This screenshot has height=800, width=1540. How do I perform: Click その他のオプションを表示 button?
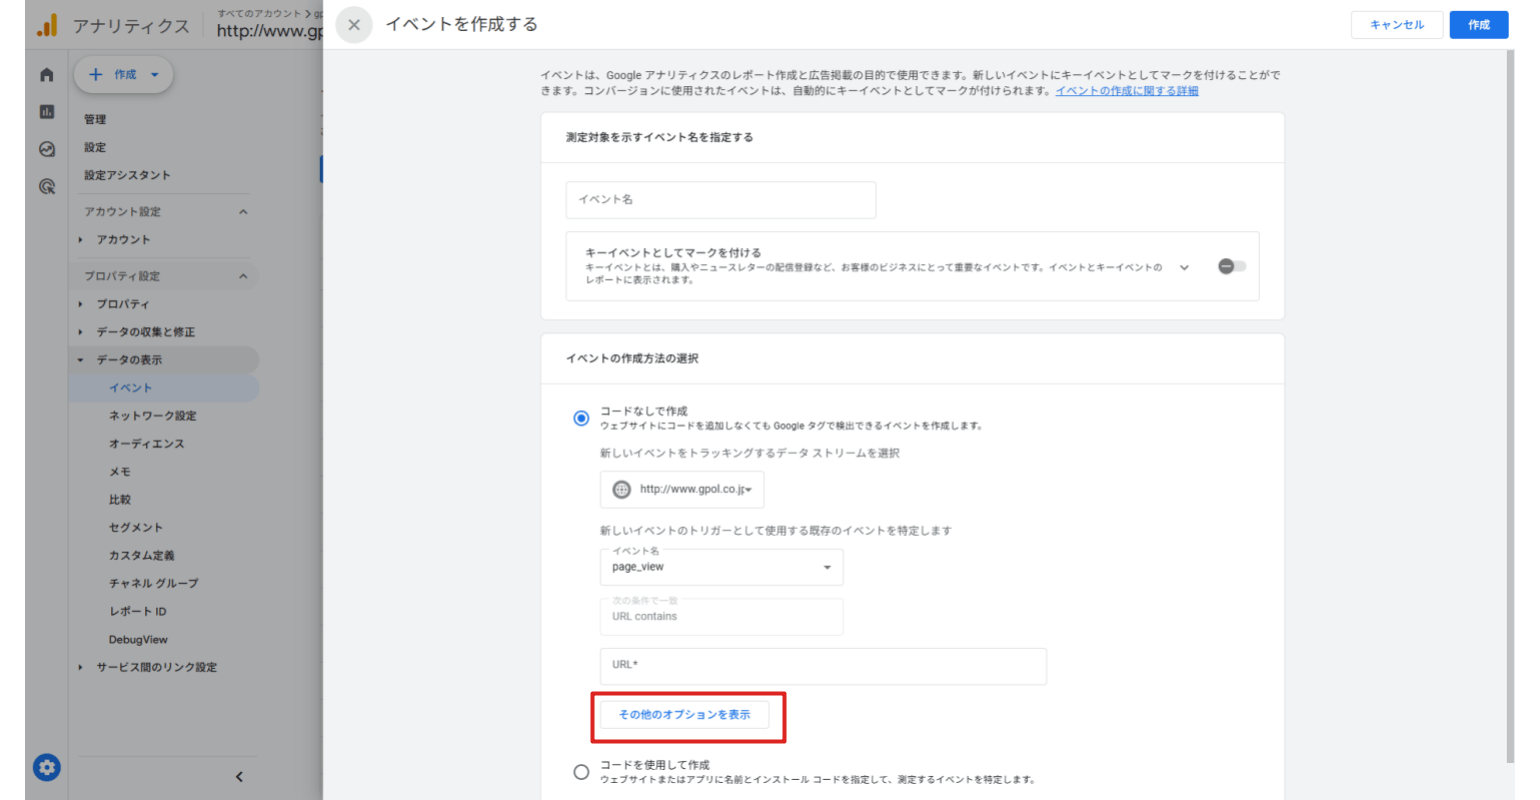pyautogui.click(x=686, y=715)
